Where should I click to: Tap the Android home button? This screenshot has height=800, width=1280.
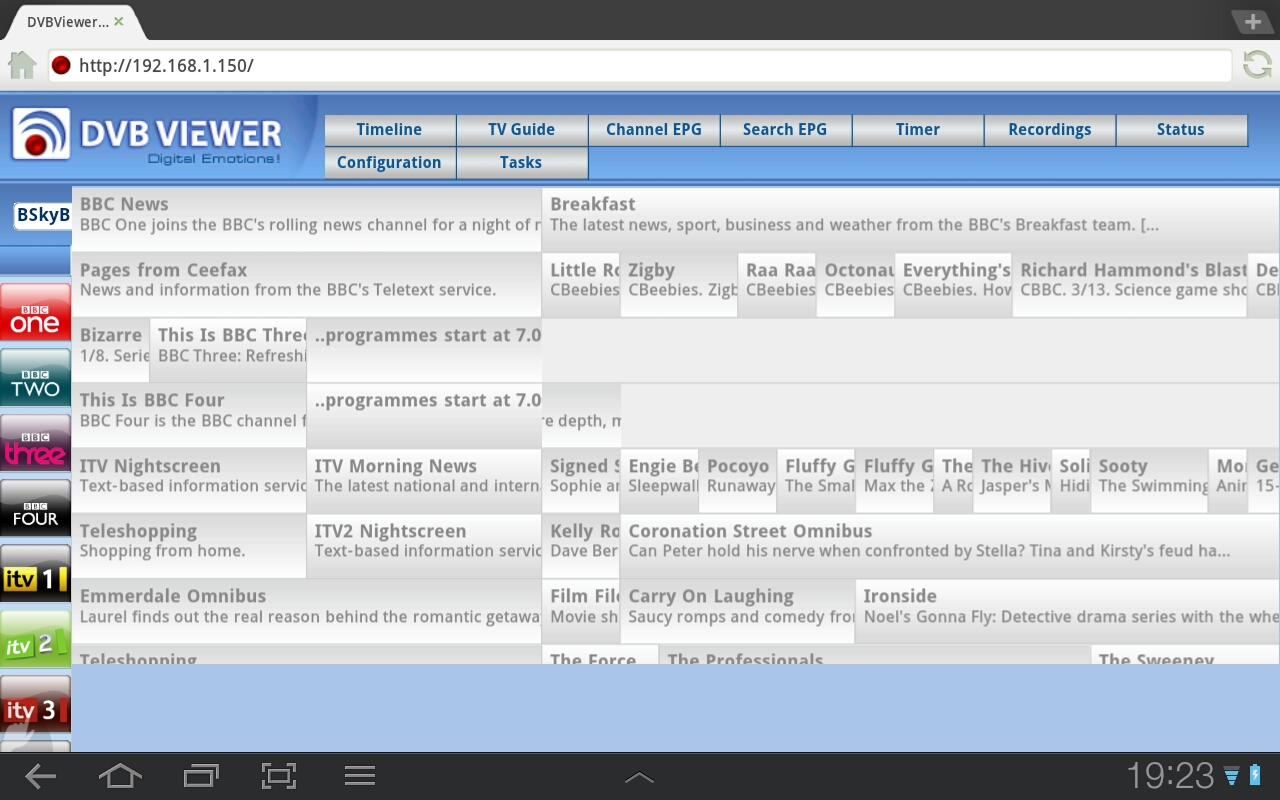point(120,776)
